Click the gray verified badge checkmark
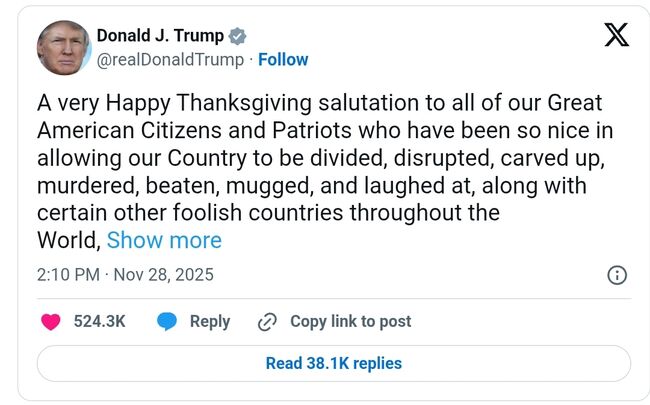 tap(237, 36)
